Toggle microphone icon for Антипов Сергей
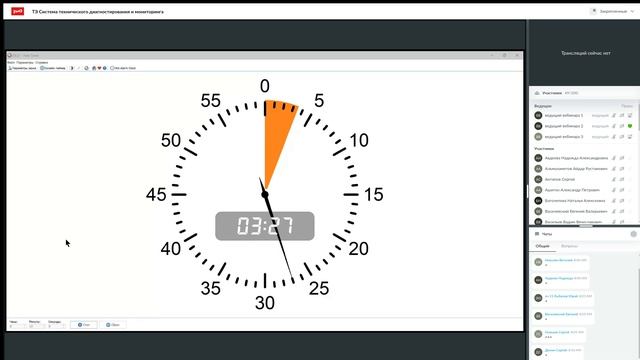 [614, 179]
